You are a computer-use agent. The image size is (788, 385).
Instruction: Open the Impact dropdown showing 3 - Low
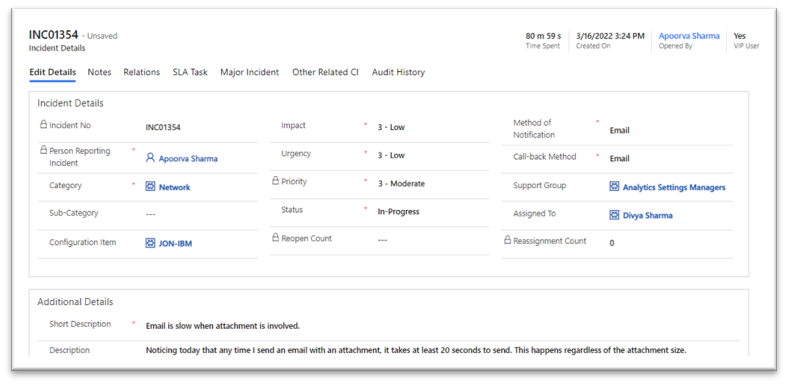click(x=432, y=127)
